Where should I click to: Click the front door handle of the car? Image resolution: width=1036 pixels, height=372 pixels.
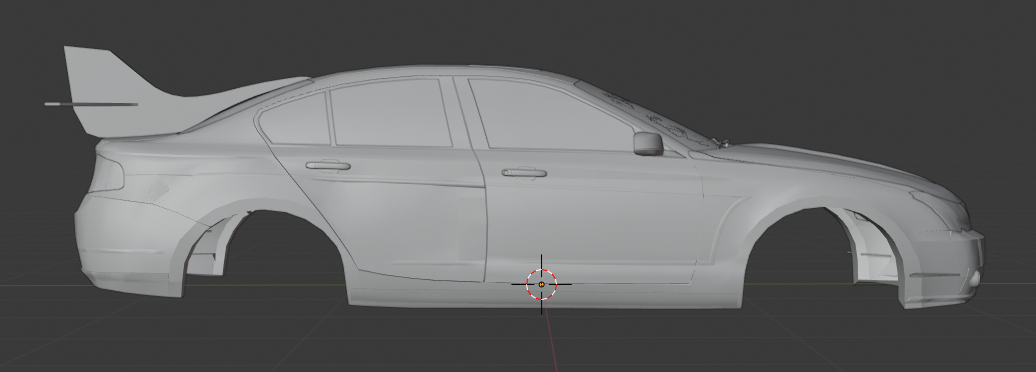[524, 173]
